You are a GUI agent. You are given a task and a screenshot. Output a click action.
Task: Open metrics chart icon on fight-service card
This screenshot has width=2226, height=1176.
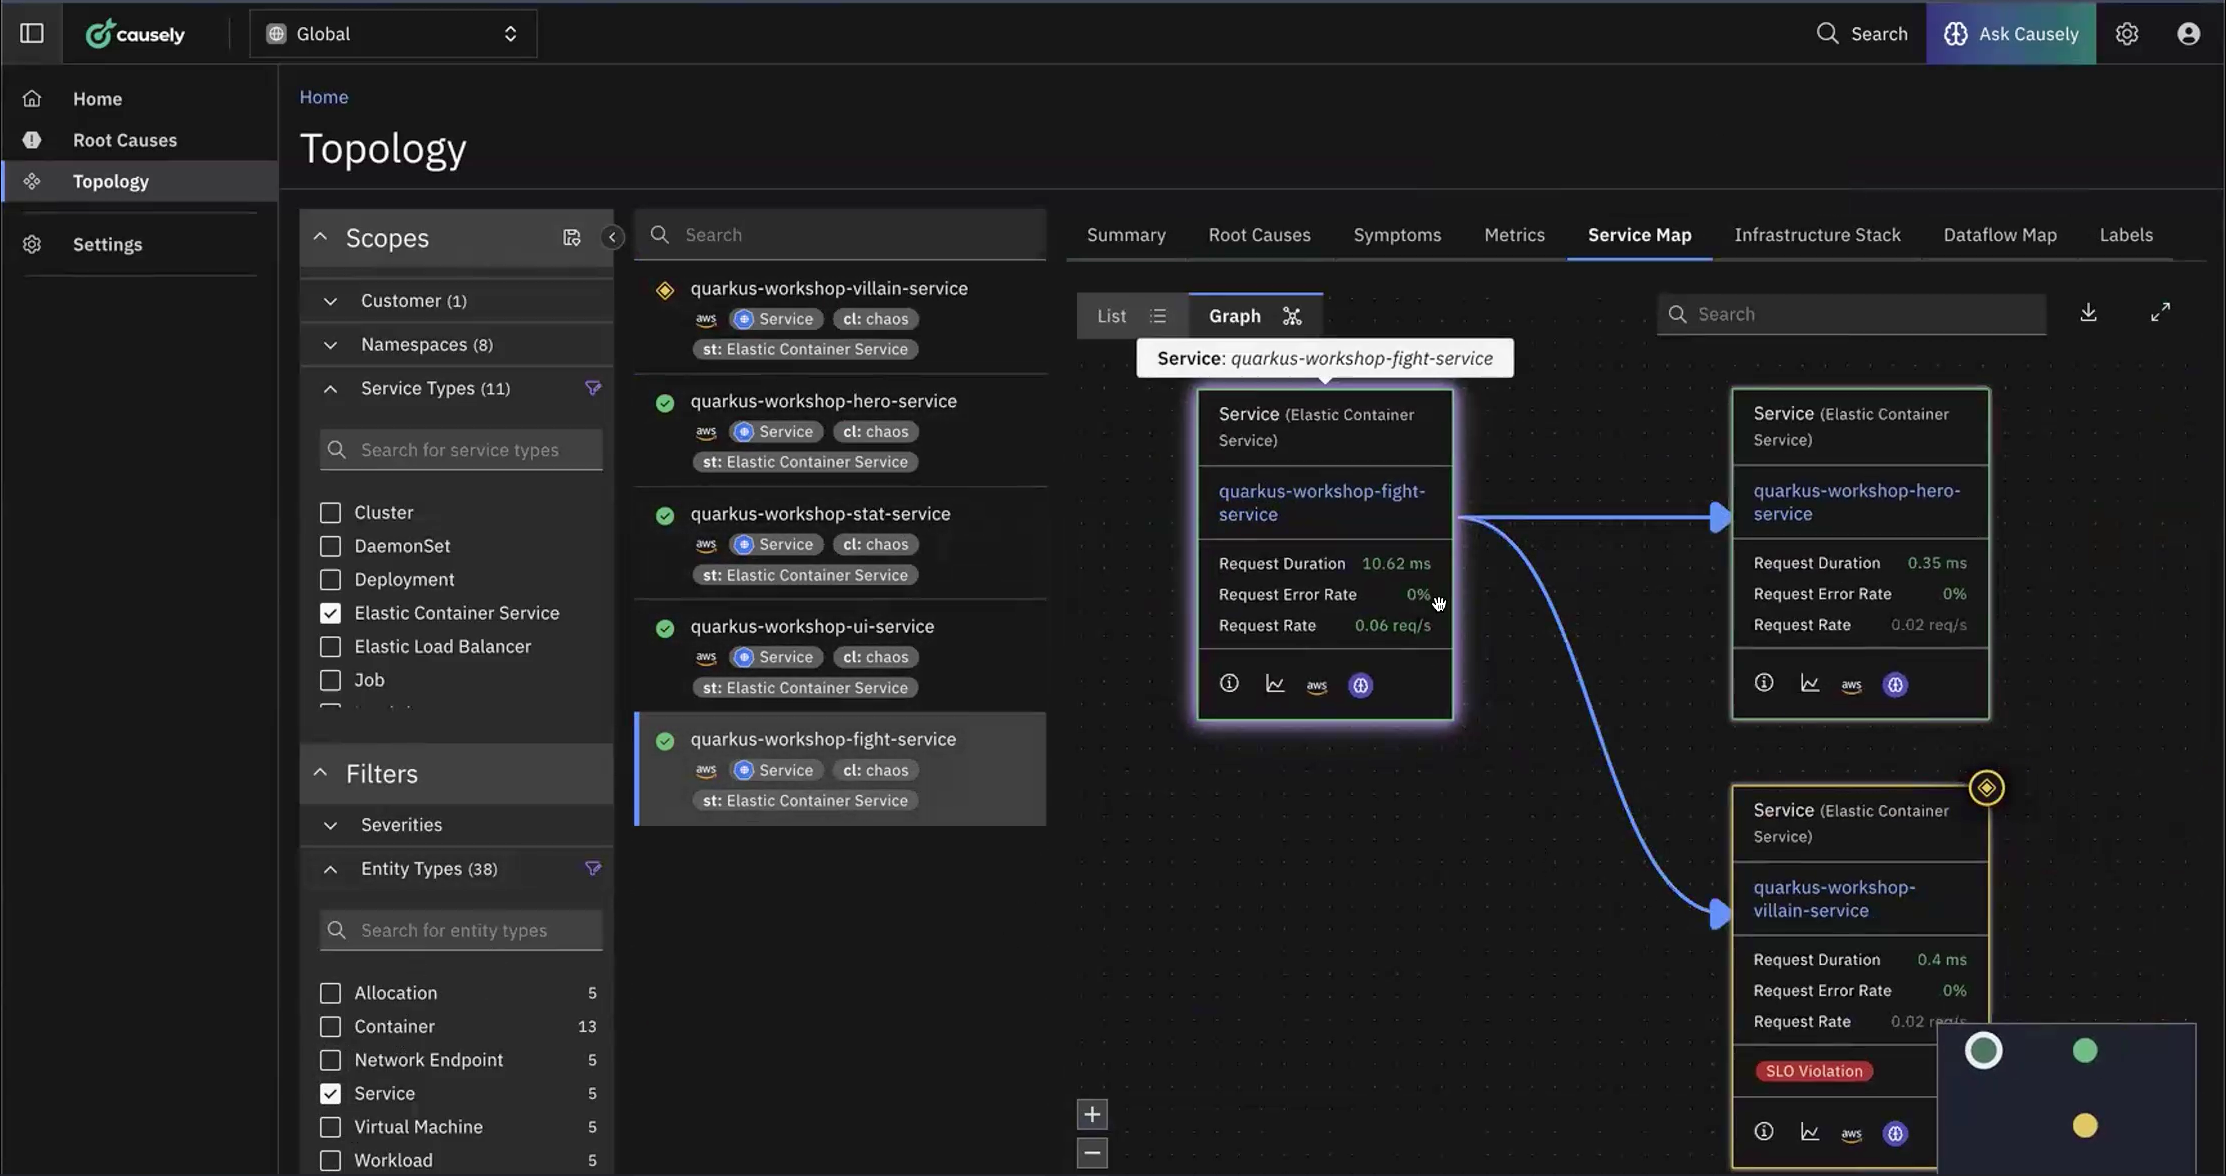(1275, 684)
